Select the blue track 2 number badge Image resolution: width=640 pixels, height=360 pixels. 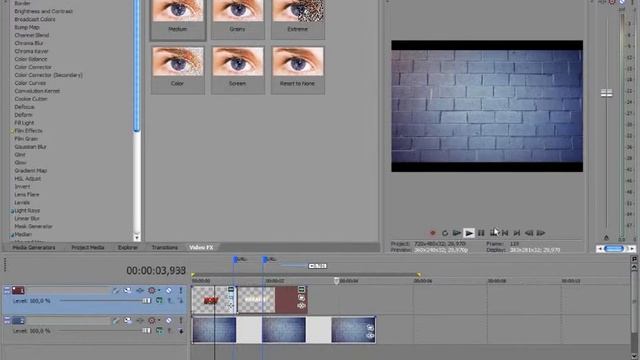tap(18, 320)
